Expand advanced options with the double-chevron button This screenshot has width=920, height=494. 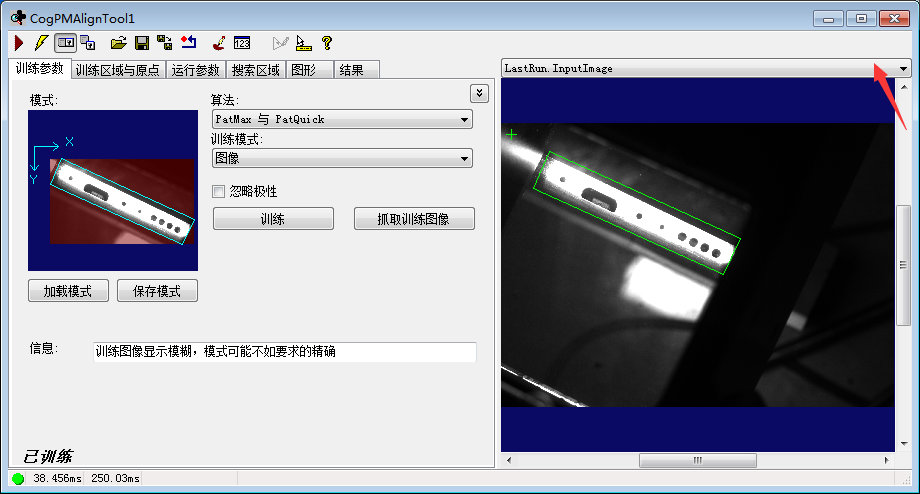[479, 93]
